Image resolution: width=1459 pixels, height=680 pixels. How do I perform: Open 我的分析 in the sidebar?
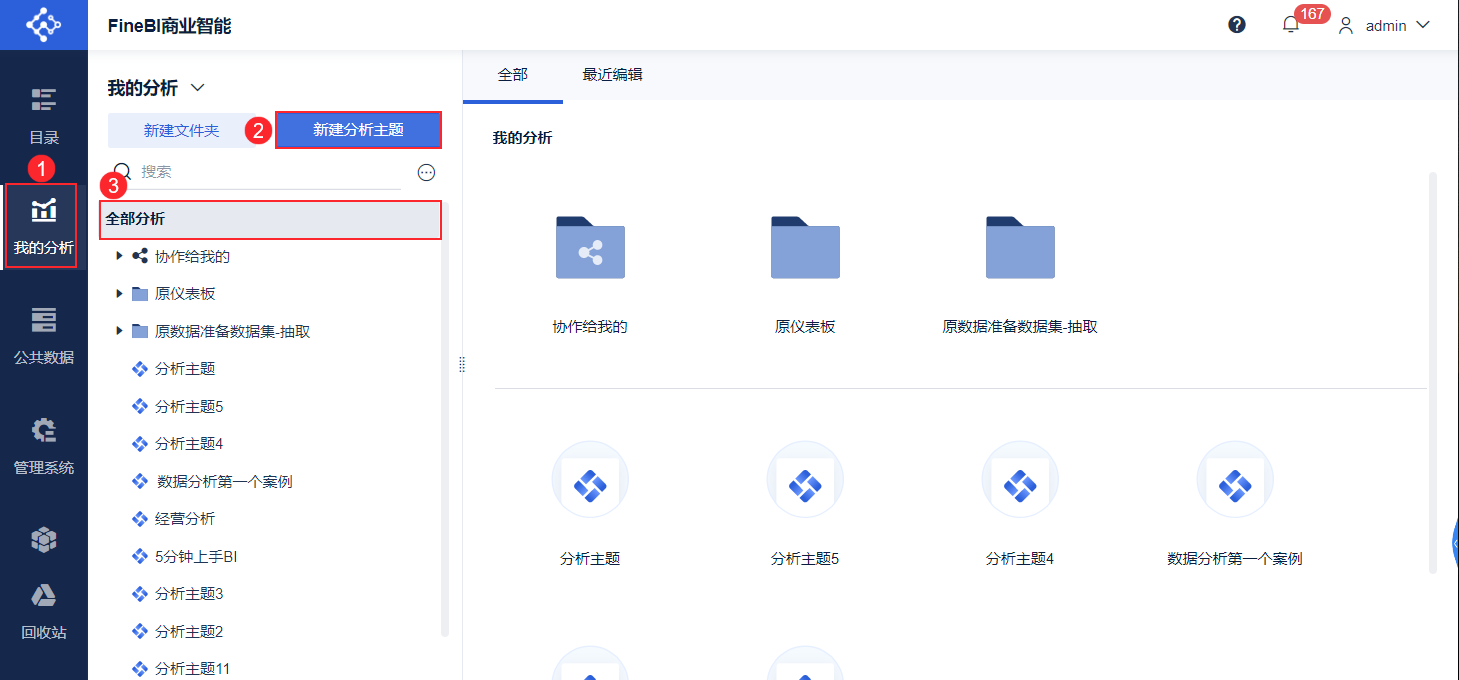(x=44, y=226)
